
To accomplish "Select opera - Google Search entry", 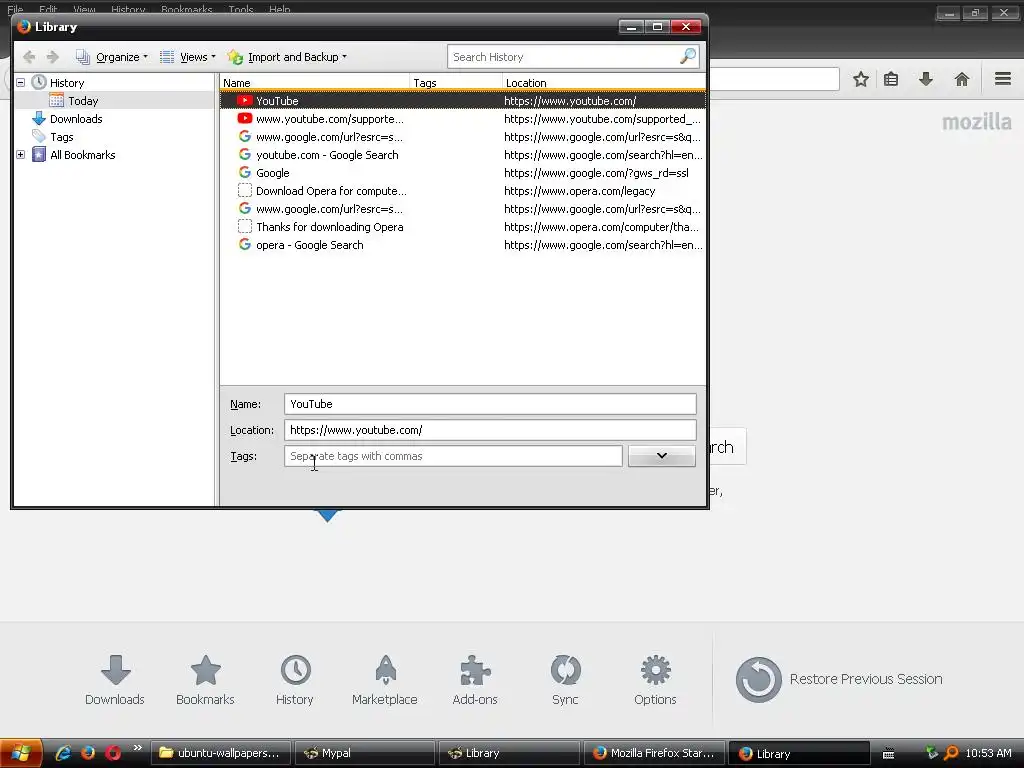I will 463,245.
